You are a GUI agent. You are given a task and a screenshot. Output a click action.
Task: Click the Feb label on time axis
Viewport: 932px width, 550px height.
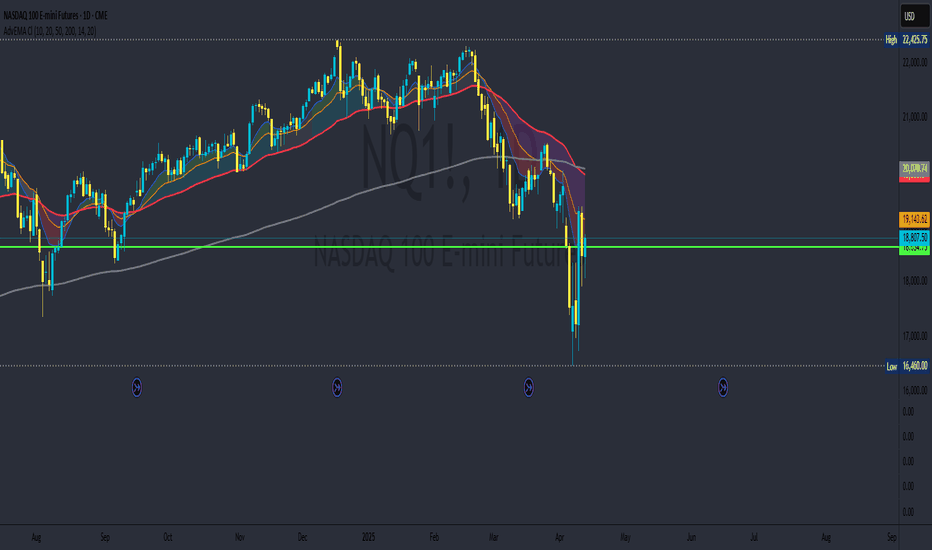[x=434, y=538]
